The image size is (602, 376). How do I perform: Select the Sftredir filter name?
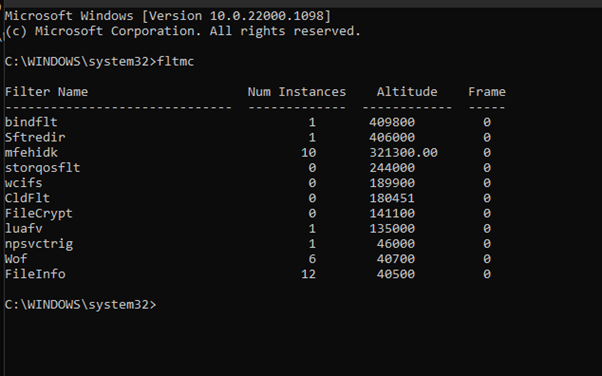(x=35, y=137)
